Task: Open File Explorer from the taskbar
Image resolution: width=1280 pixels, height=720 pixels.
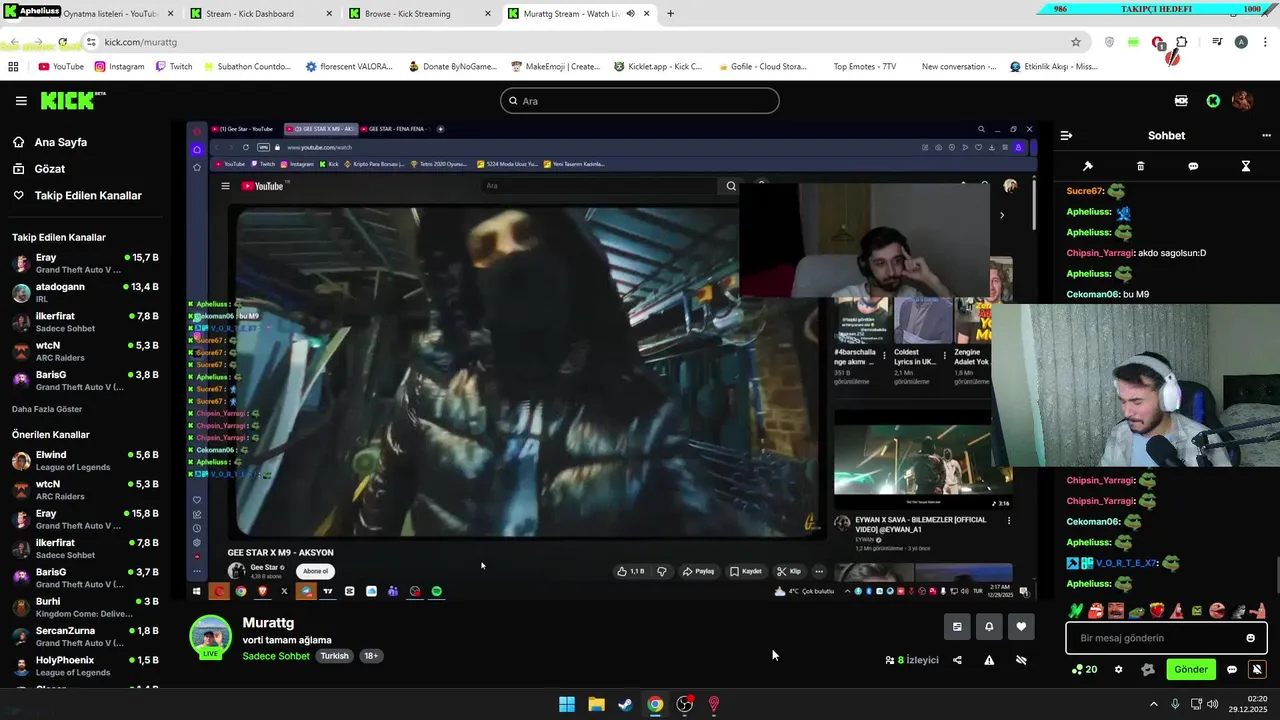Action: click(x=596, y=704)
